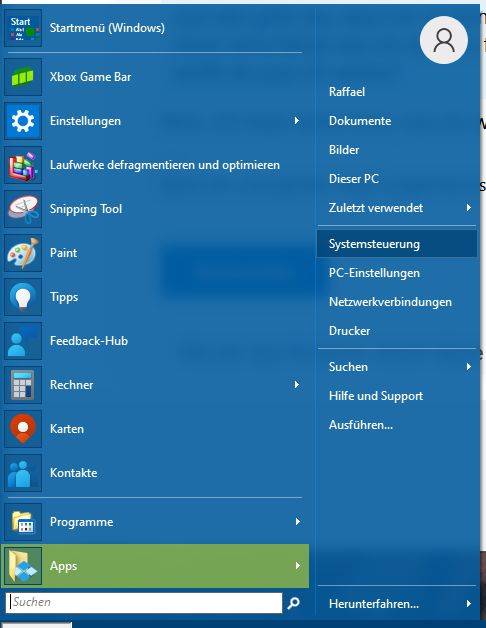Open the Xbox Game Bar icon
Viewport: 486px width, 628px height.
23,77
